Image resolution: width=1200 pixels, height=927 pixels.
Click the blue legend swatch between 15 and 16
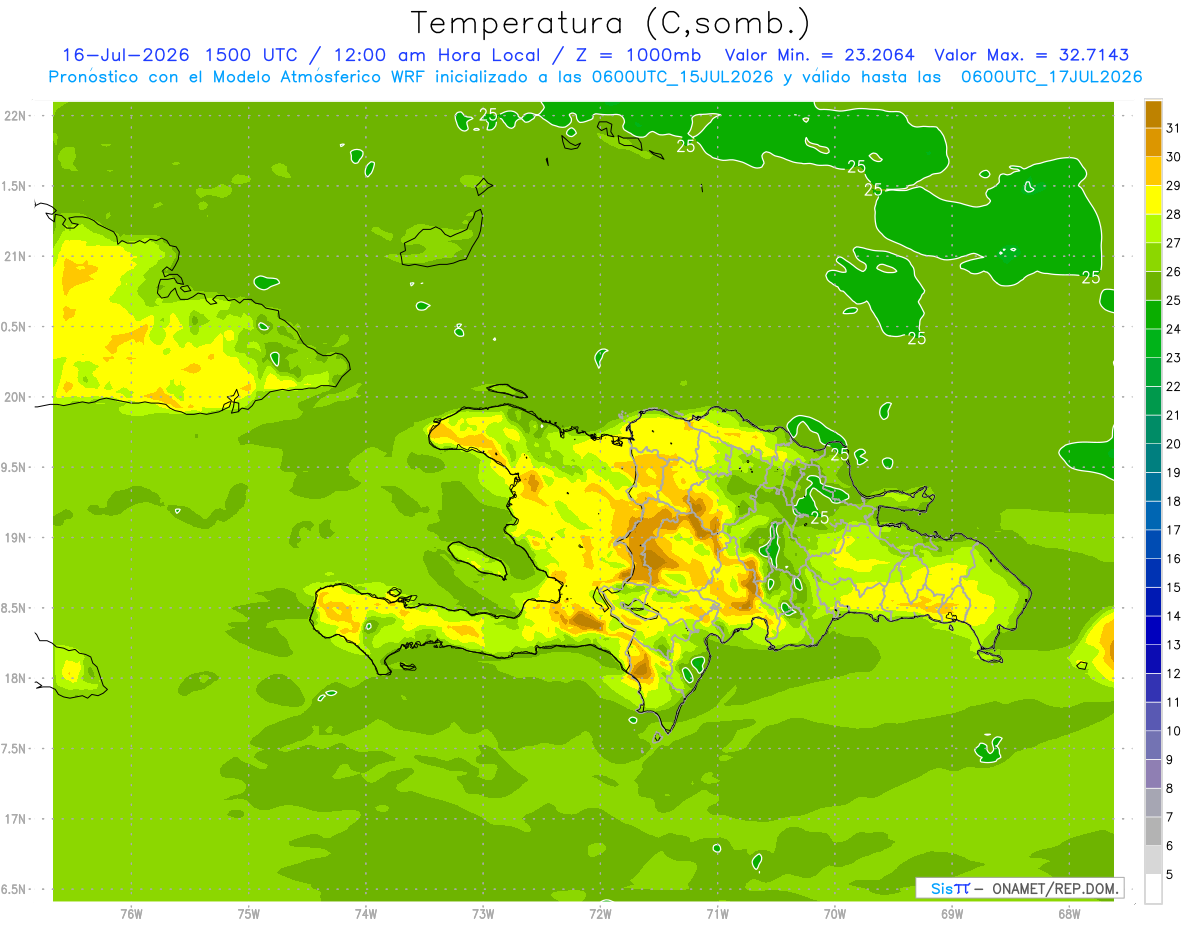1153,573
